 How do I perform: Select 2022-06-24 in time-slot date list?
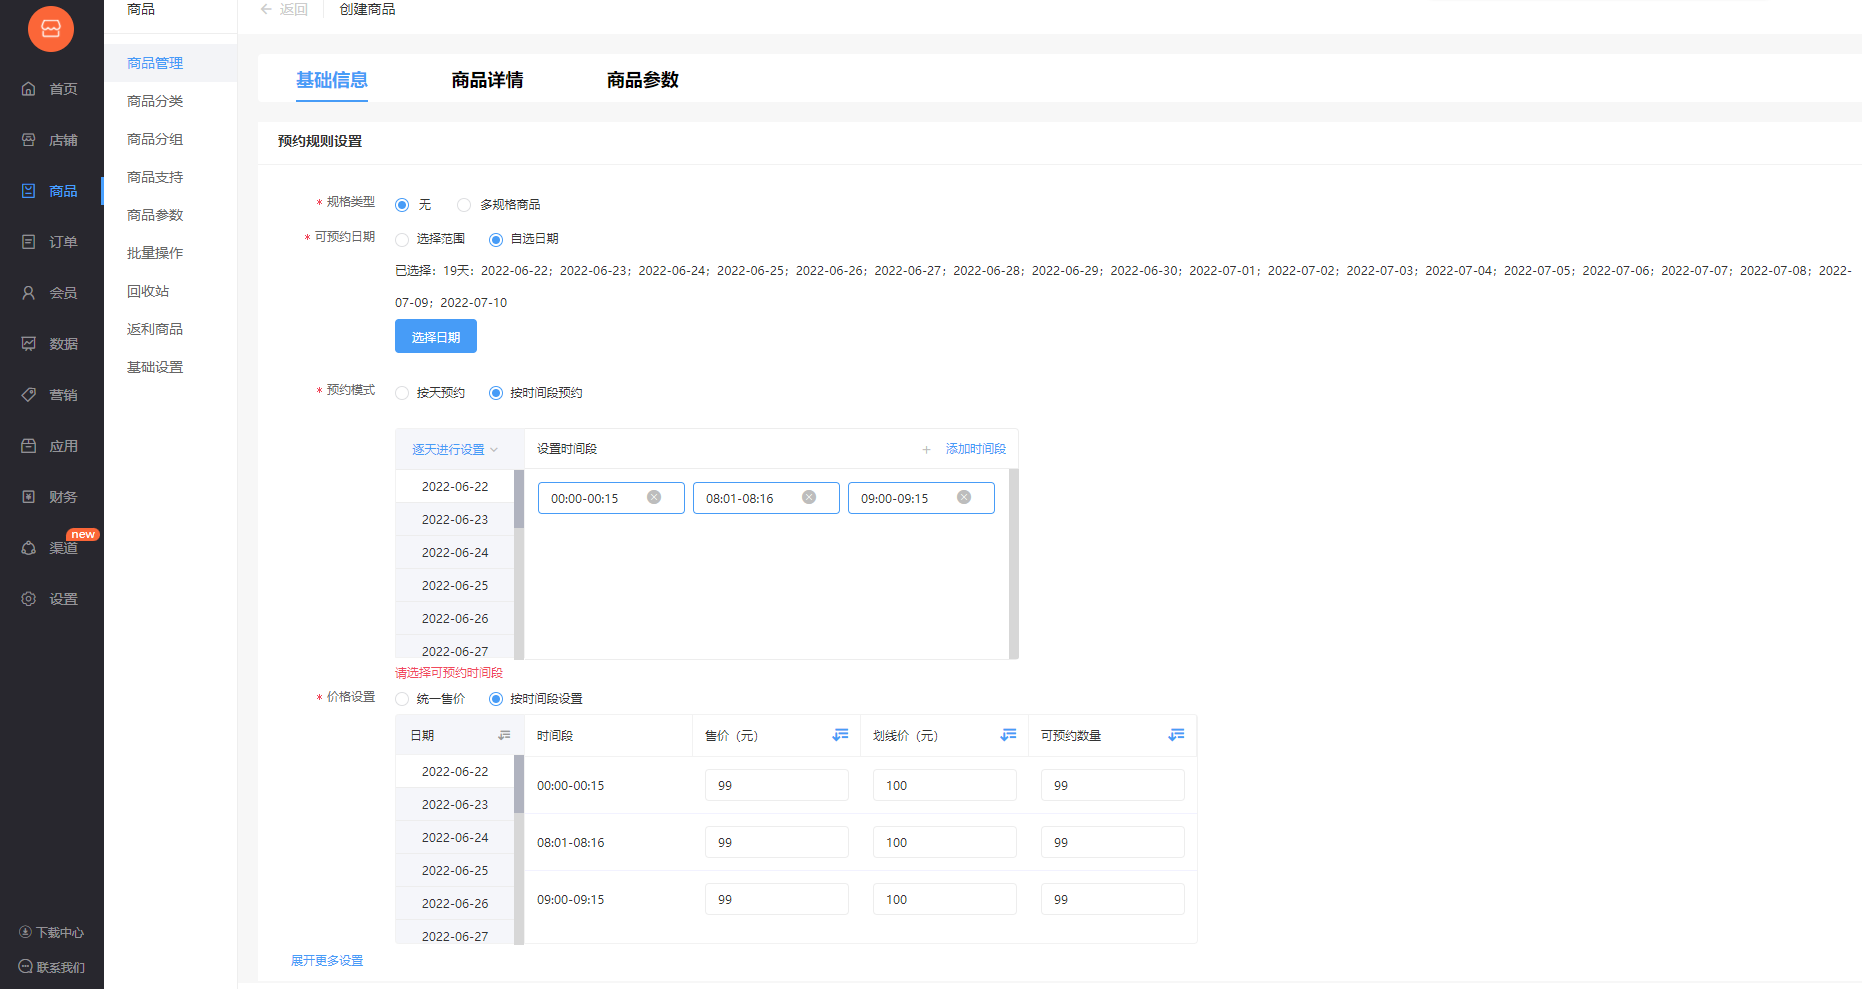click(x=455, y=553)
